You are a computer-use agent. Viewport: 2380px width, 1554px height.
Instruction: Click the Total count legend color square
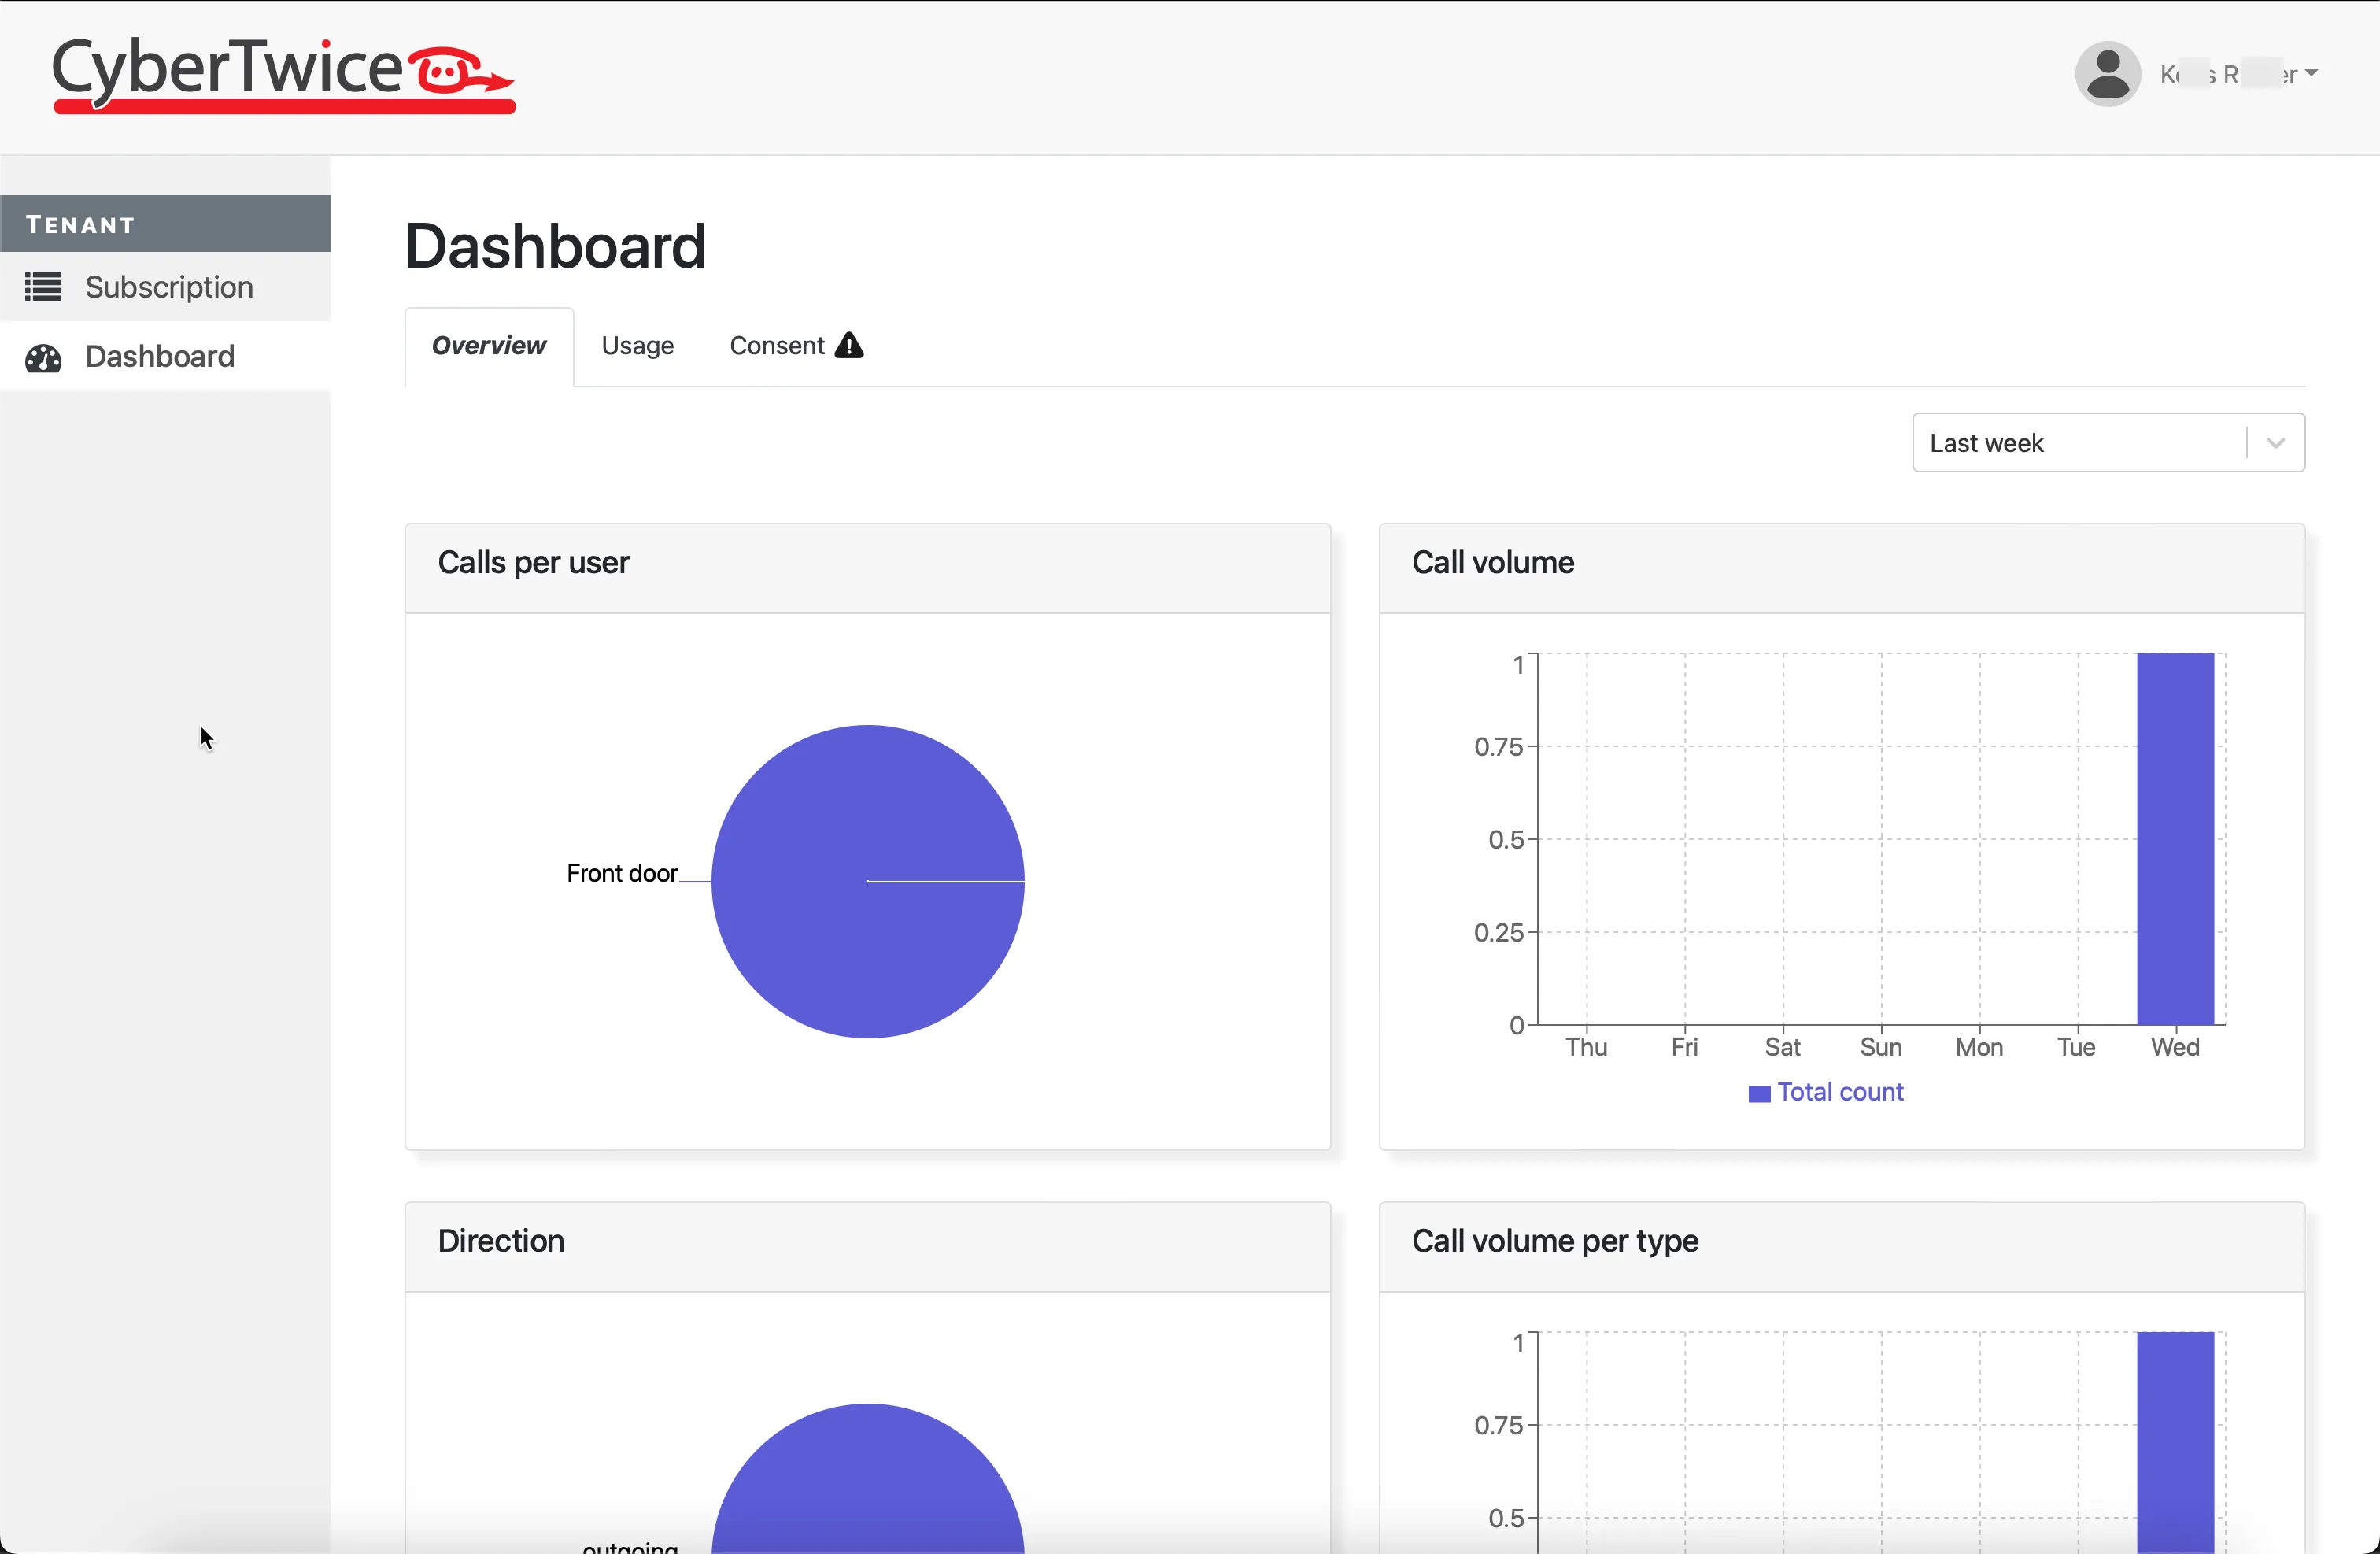1759,1094
